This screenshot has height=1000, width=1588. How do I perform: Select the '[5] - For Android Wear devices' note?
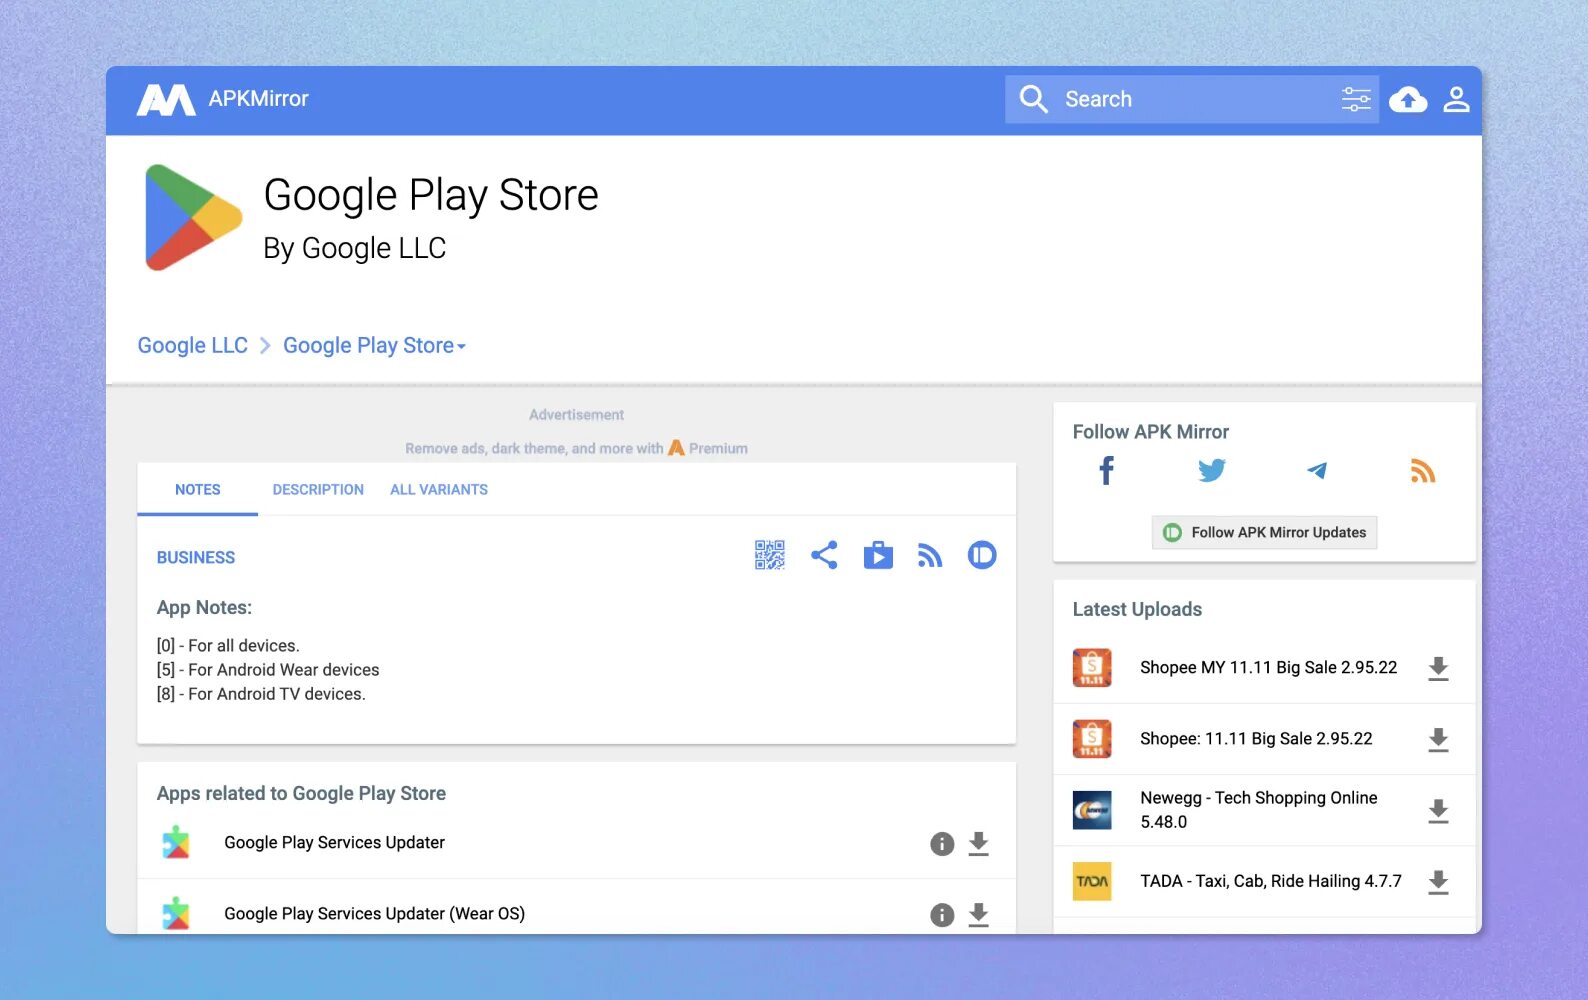tap(268, 669)
